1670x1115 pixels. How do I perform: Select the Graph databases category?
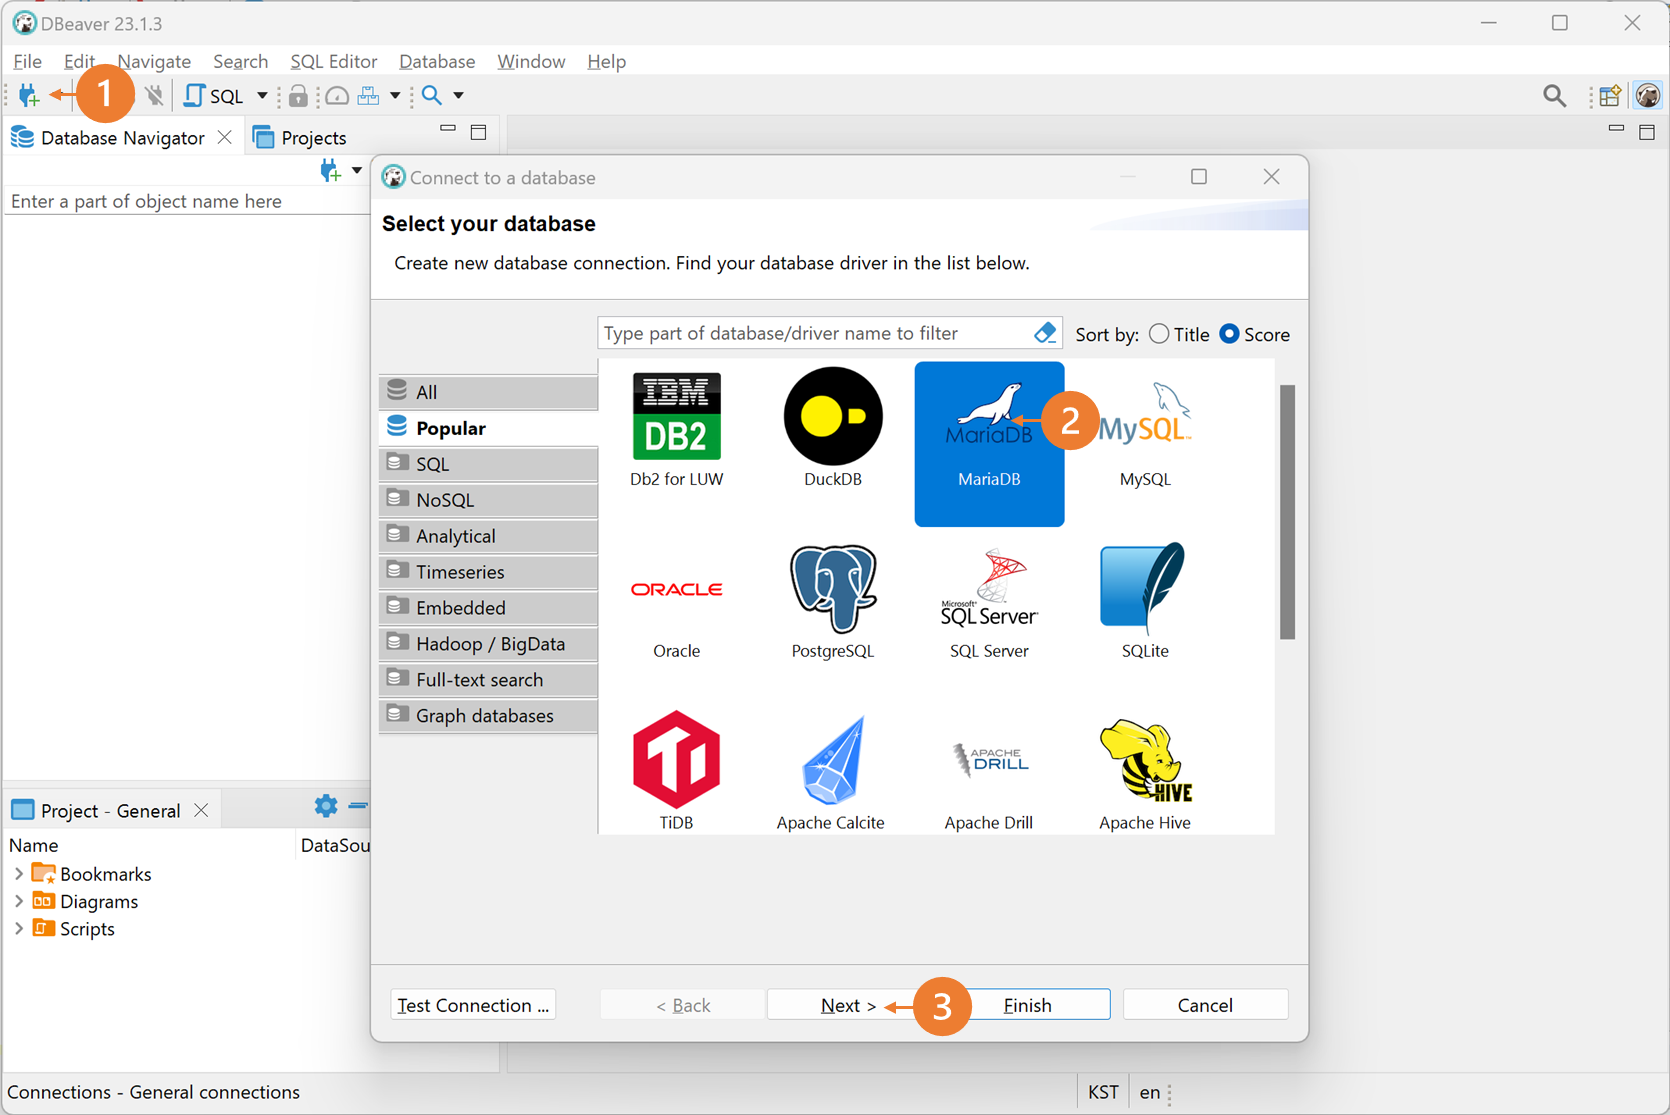click(488, 716)
